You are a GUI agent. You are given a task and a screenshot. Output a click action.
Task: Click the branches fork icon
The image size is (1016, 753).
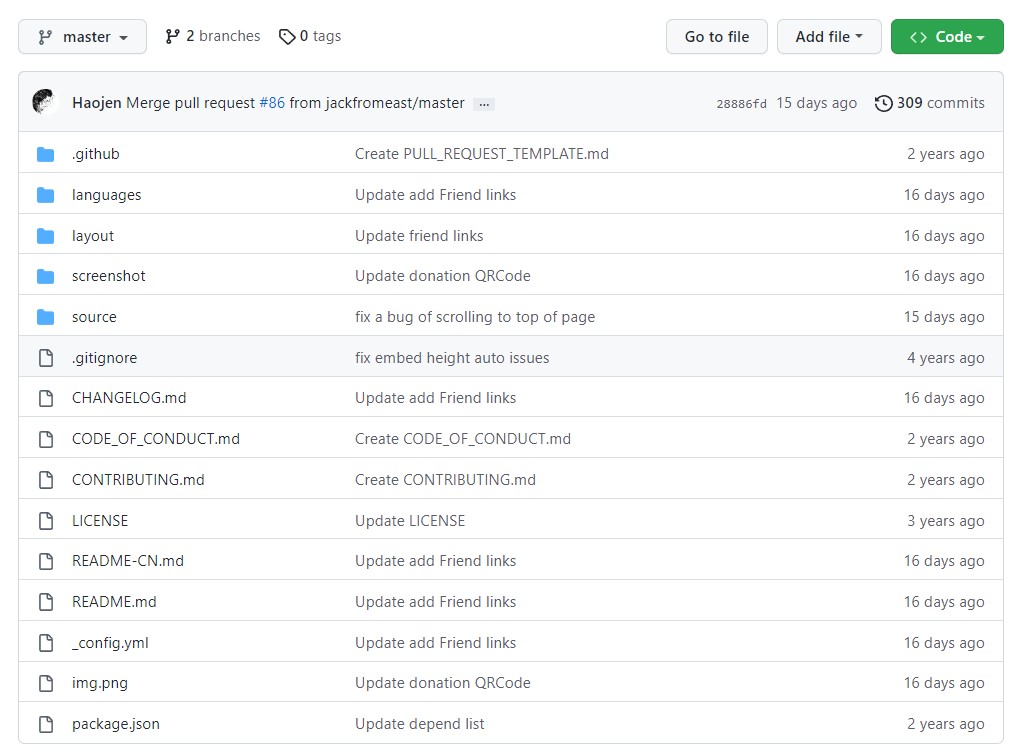tap(173, 37)
